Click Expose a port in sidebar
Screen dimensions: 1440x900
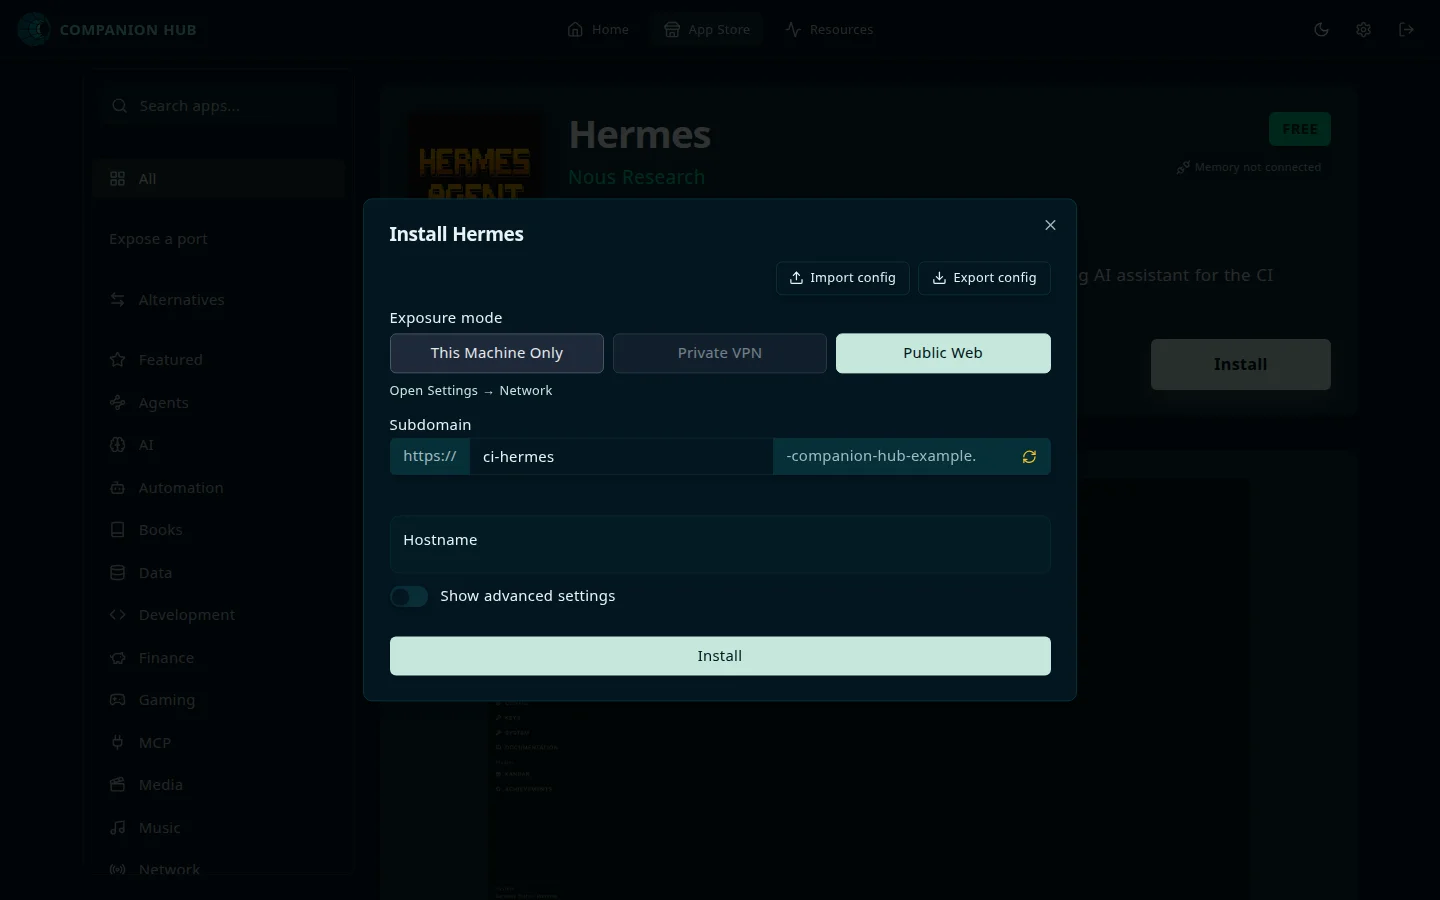coord(158,239)
